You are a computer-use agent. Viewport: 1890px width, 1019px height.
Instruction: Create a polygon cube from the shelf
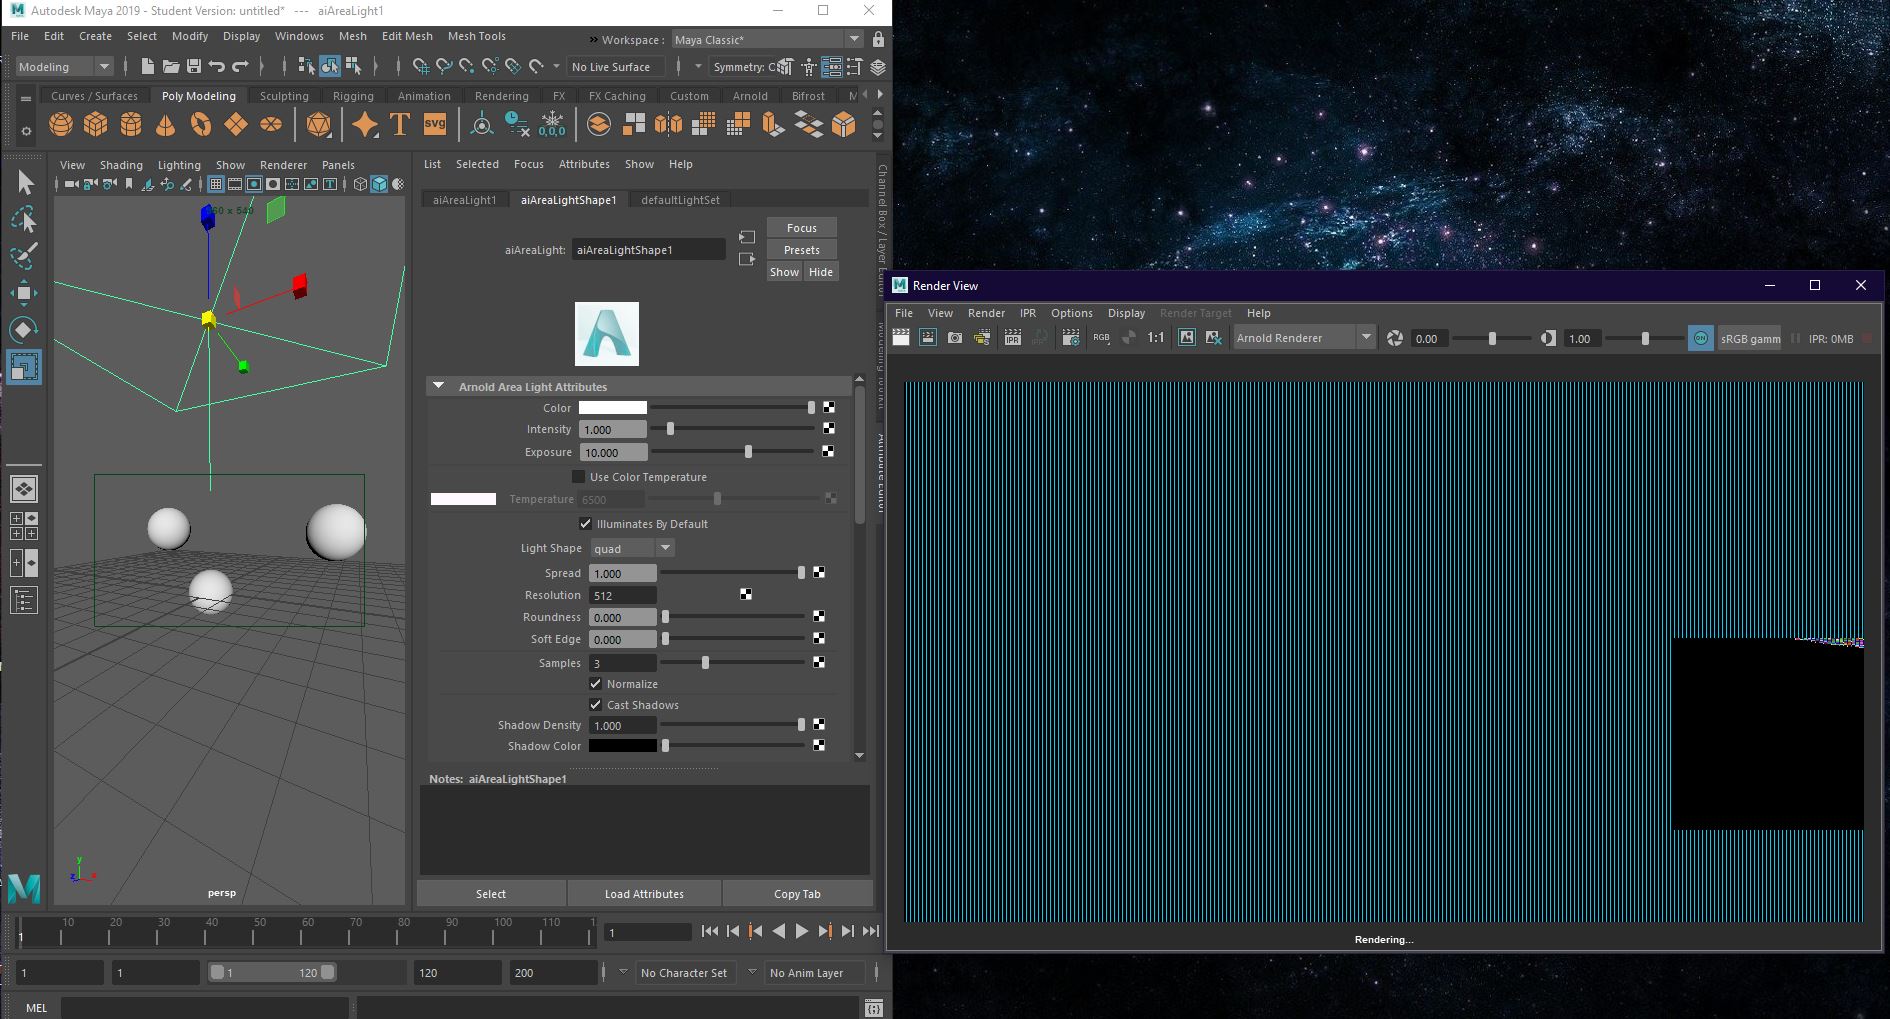point(96,124)
